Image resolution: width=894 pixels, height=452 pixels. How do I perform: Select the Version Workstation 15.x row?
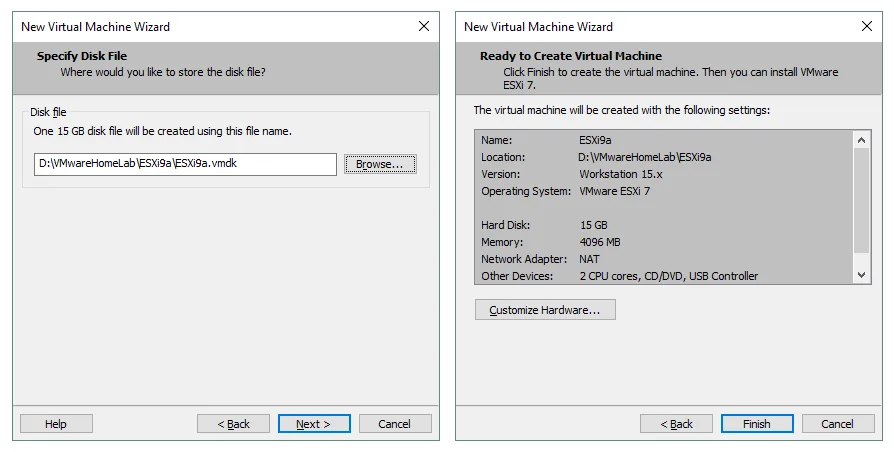coord(664,174)
